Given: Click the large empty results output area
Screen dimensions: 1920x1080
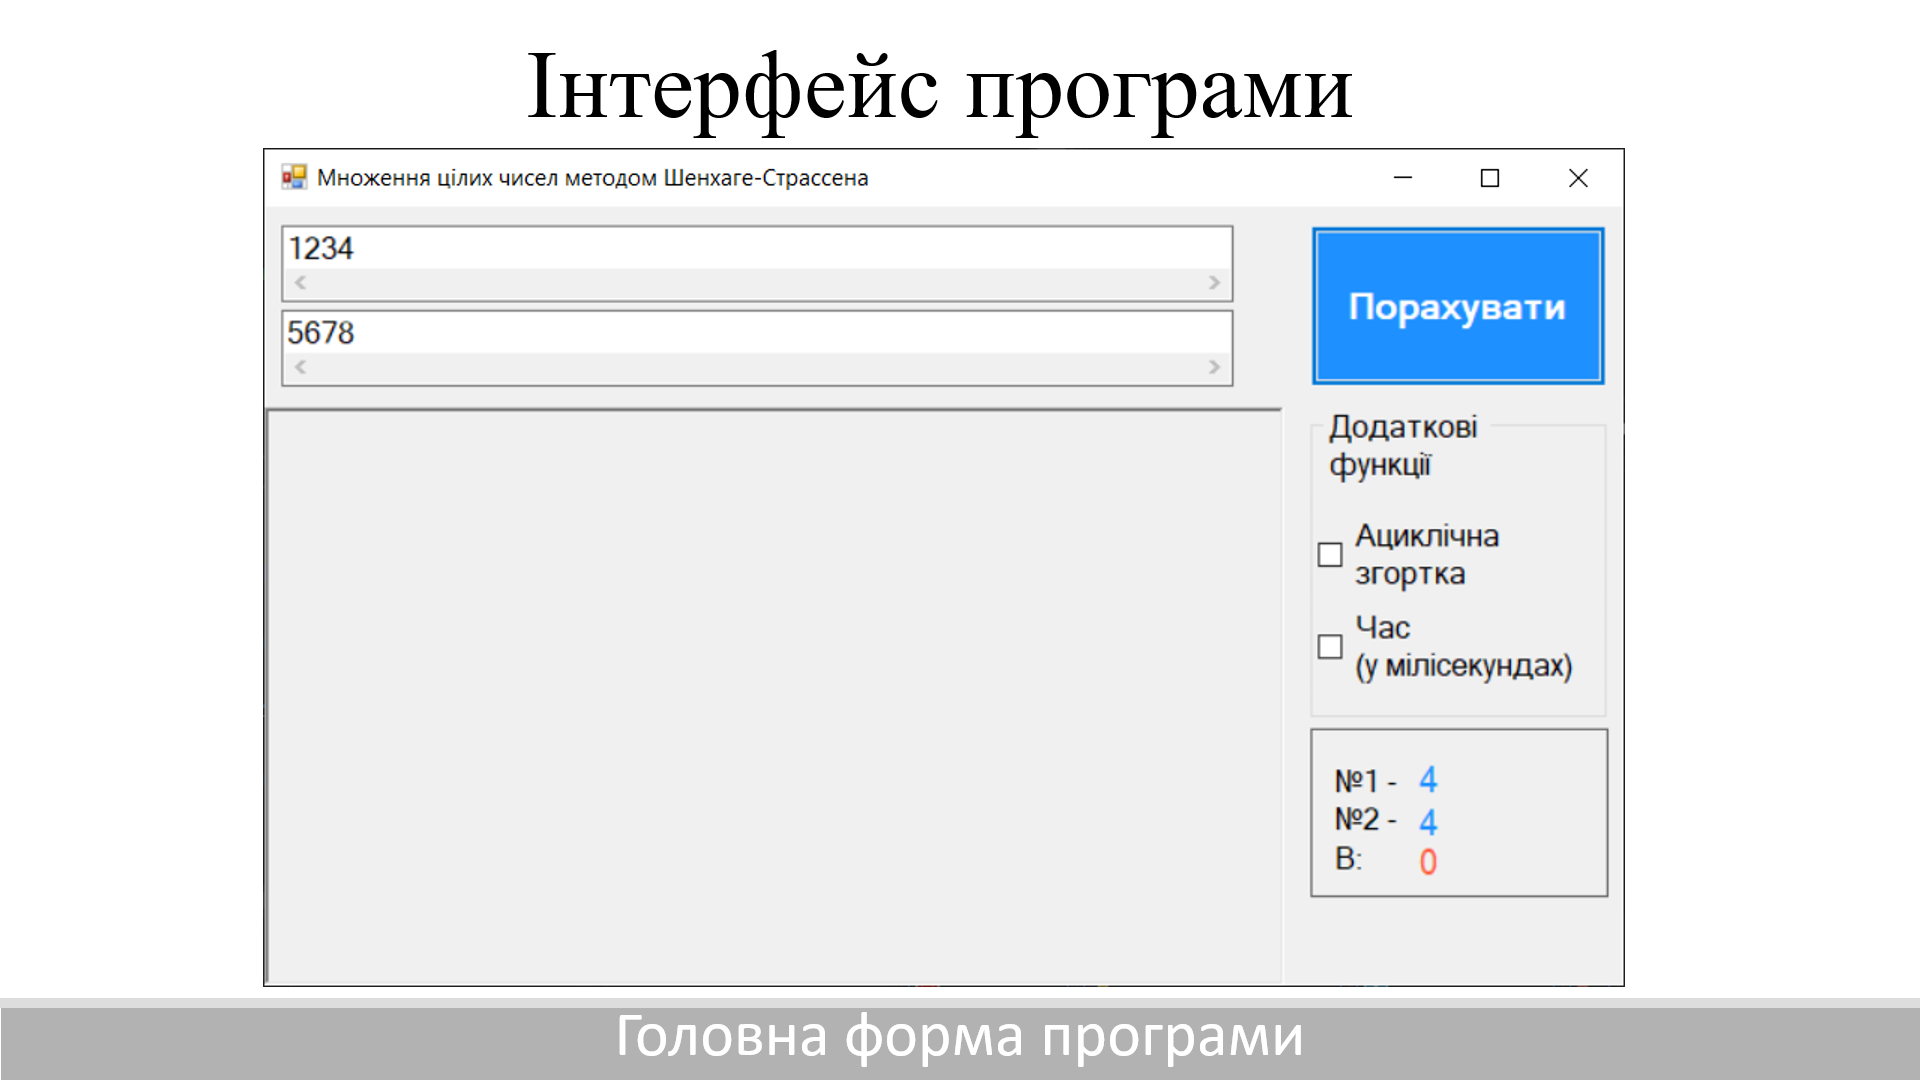Looking at the screenshot, I should pos(774,696).
